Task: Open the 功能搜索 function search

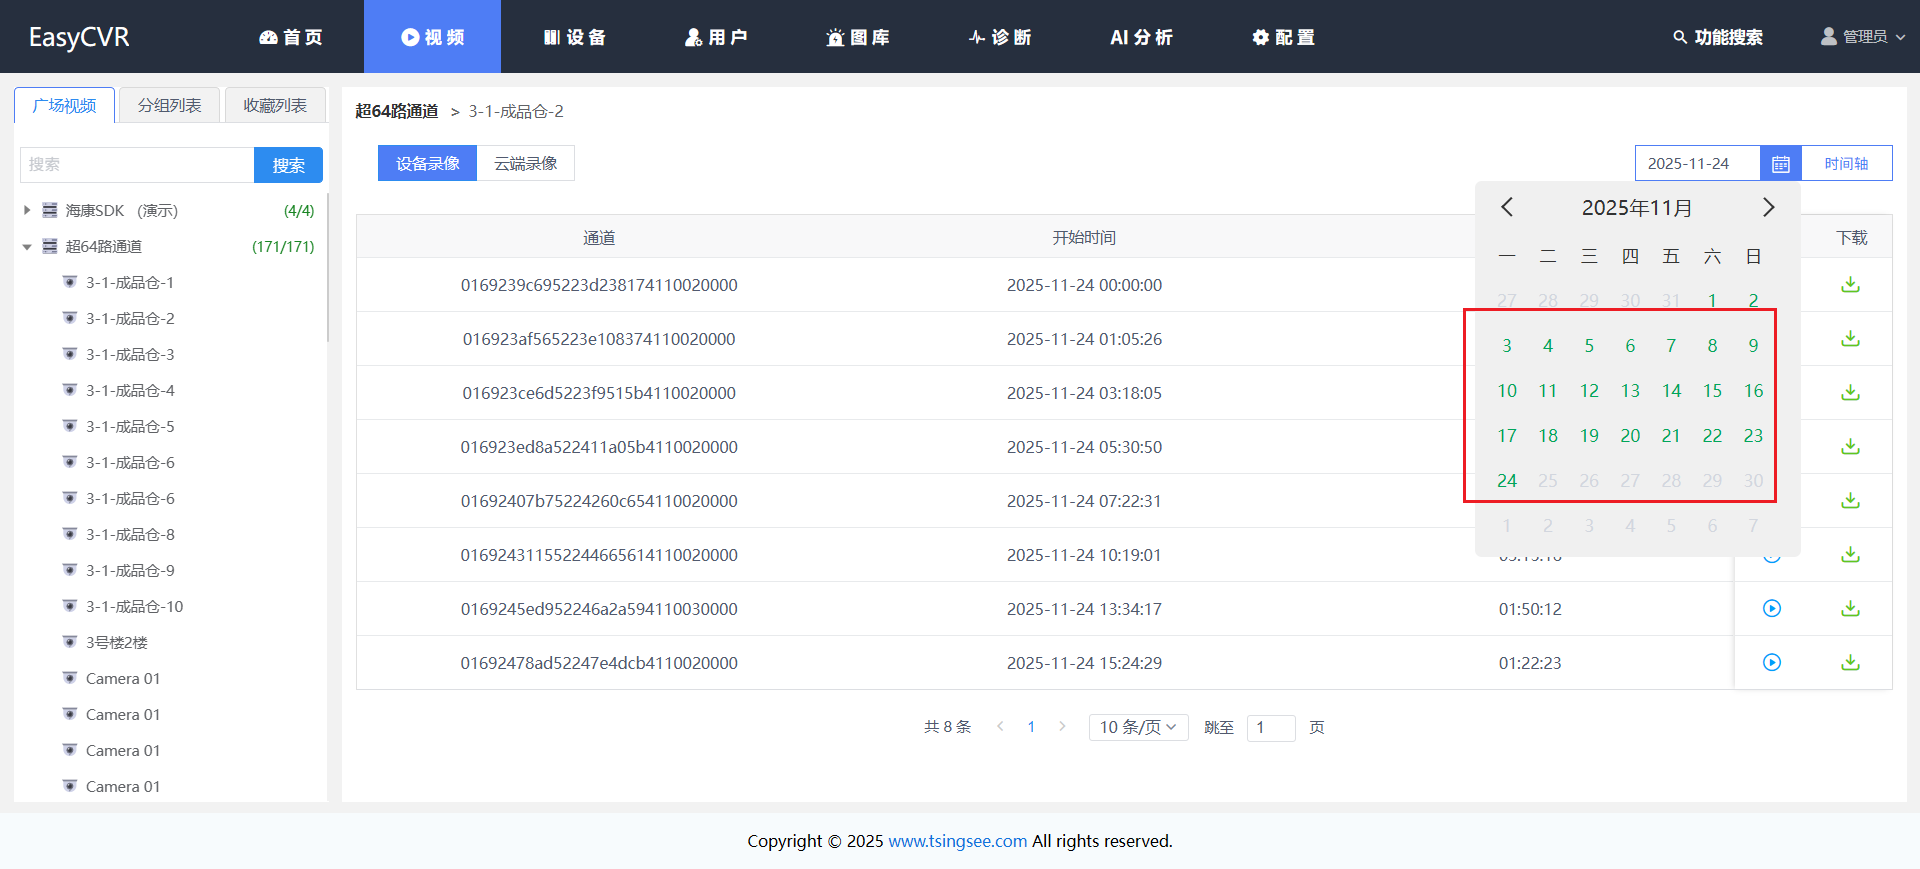Action: click(1718, 37)
